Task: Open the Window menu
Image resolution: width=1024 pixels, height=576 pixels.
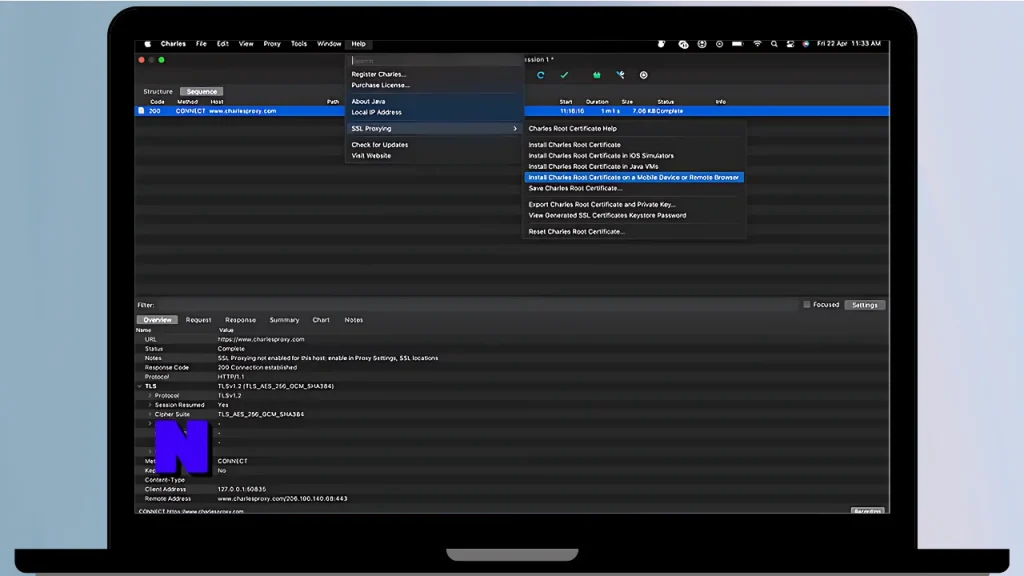Action: [329, 44]
